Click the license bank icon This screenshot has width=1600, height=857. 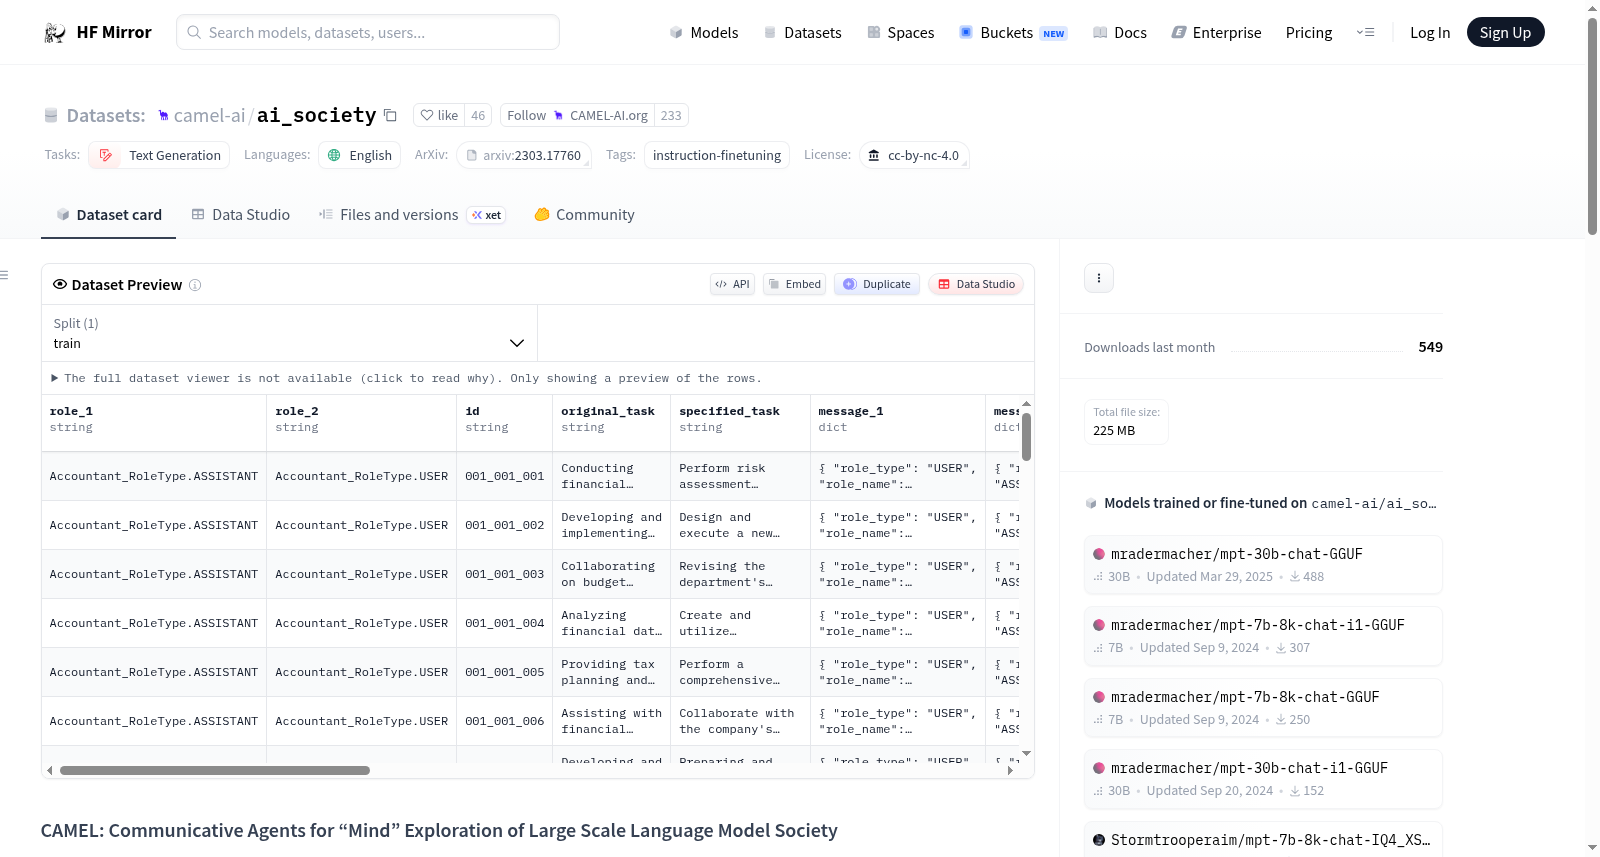pyautogui.click(x=874, y=155)
